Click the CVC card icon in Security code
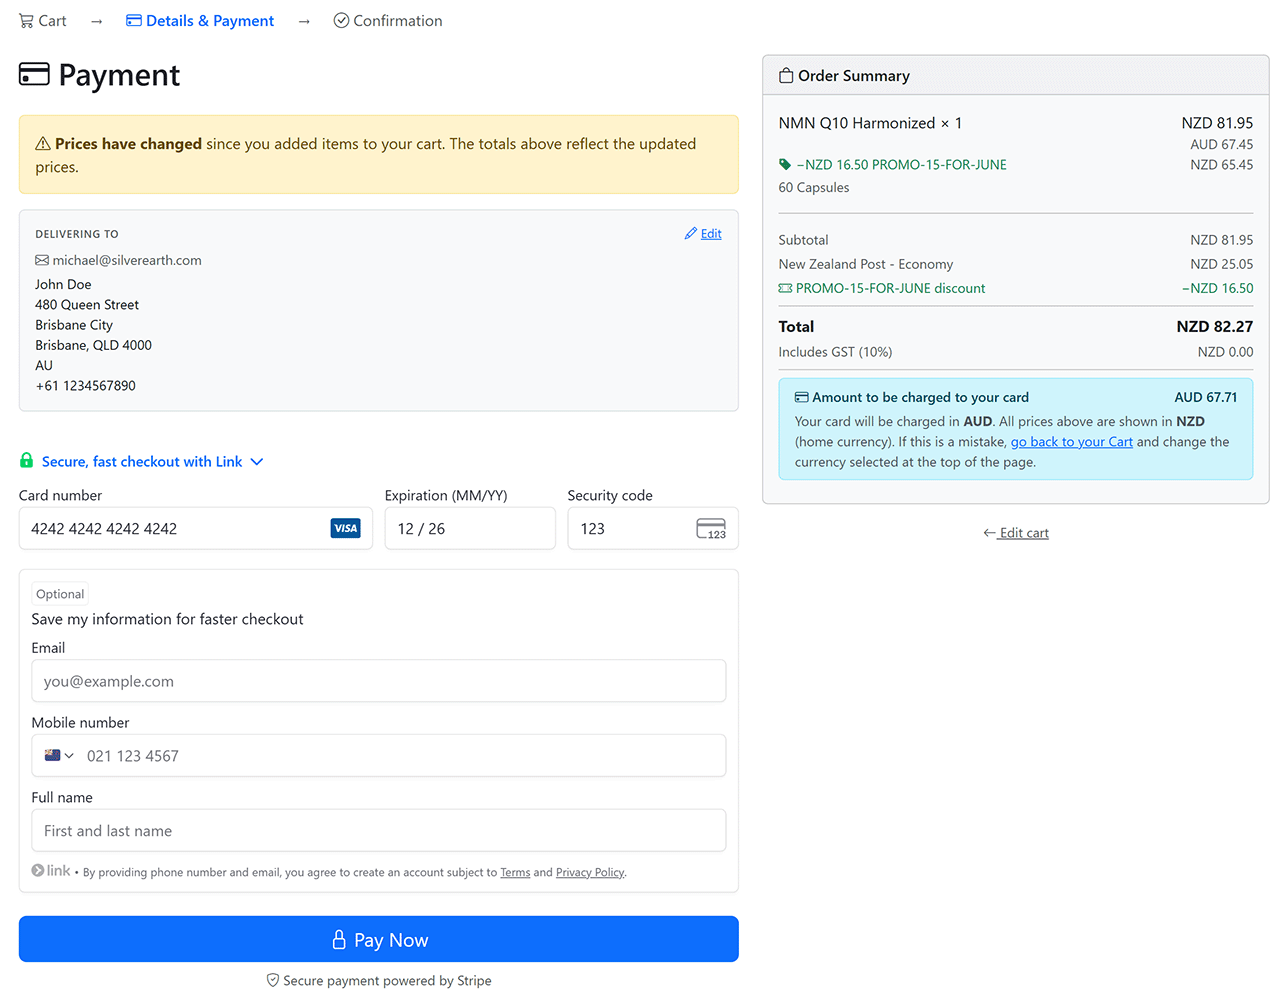 711,529
